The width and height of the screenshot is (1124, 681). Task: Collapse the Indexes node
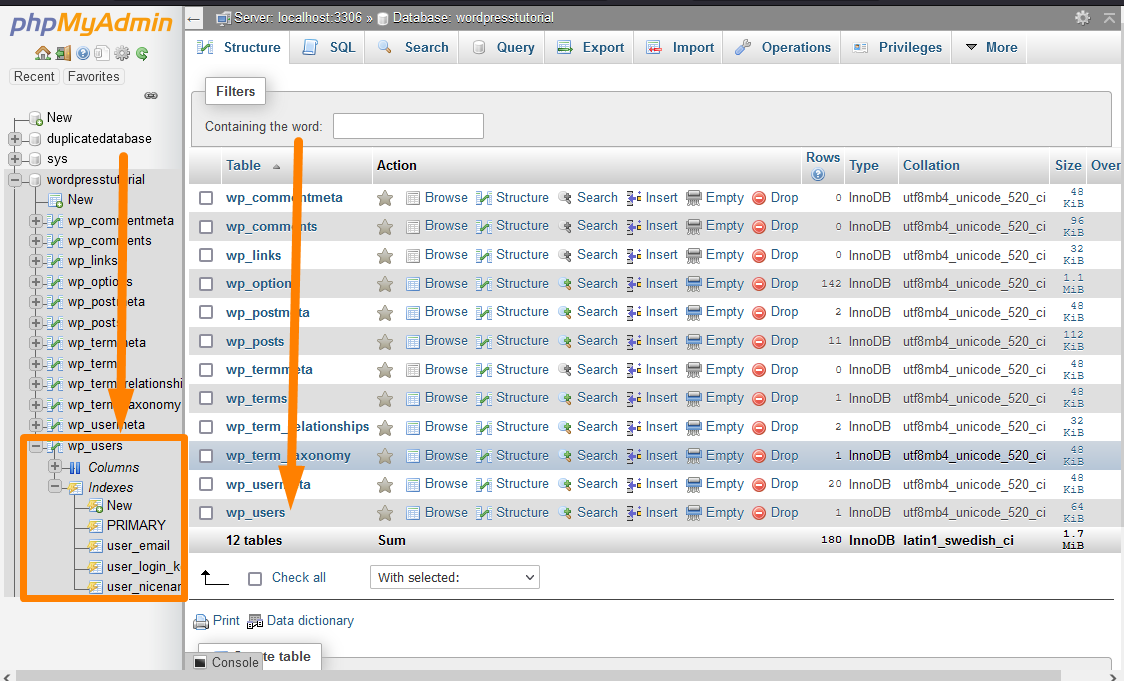coord(55,487)
